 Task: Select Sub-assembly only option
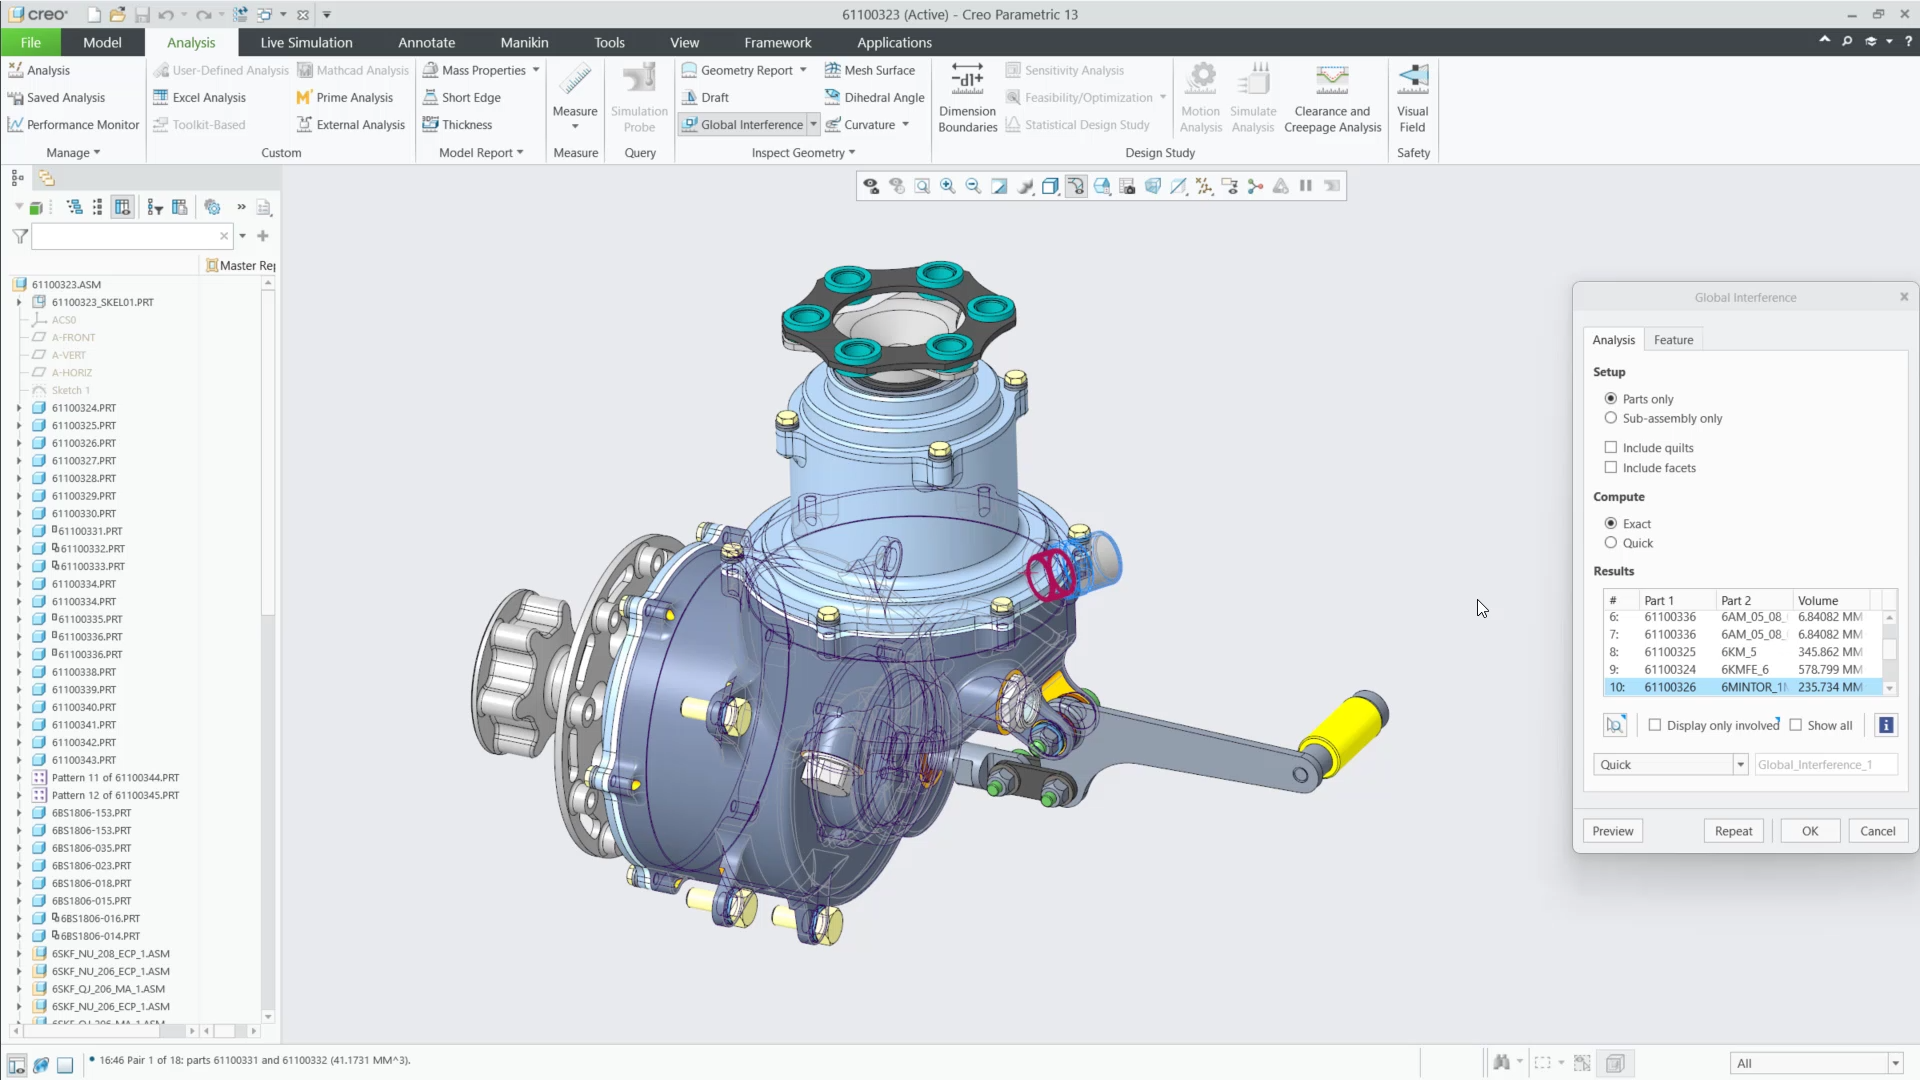pyautogui.click(x=1610, y=418)
